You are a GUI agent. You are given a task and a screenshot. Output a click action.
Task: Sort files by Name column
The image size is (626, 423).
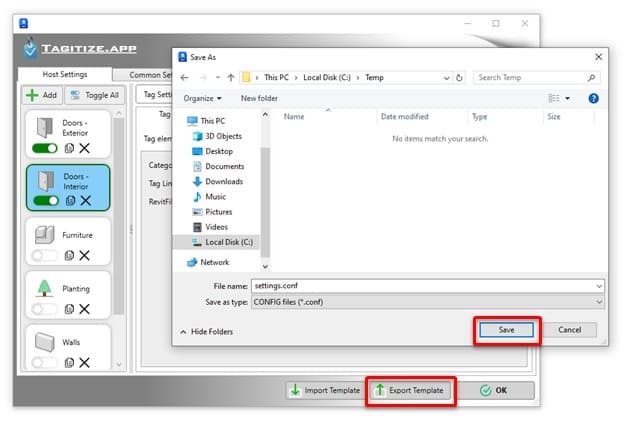click(x=294, y=117)
